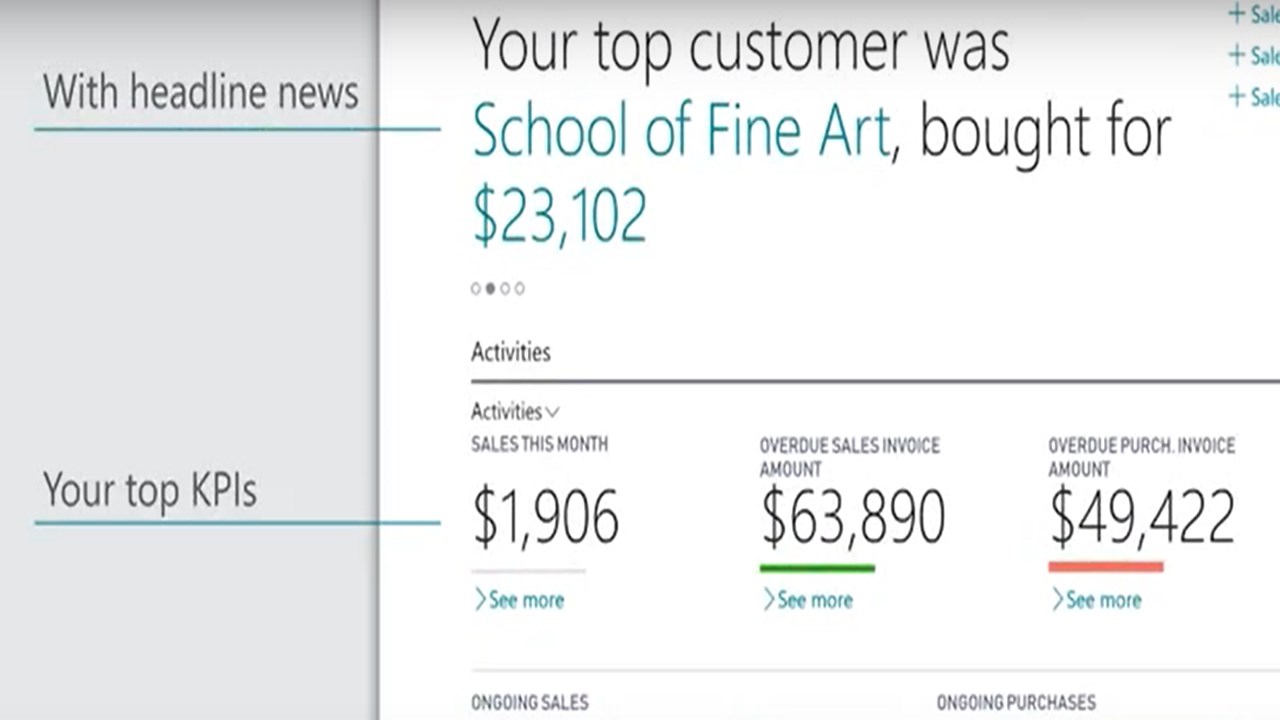This screenshot has height=720, width=1280.
Task: Click the chevron beside See more under $49,422
Action: [1057, 600]
